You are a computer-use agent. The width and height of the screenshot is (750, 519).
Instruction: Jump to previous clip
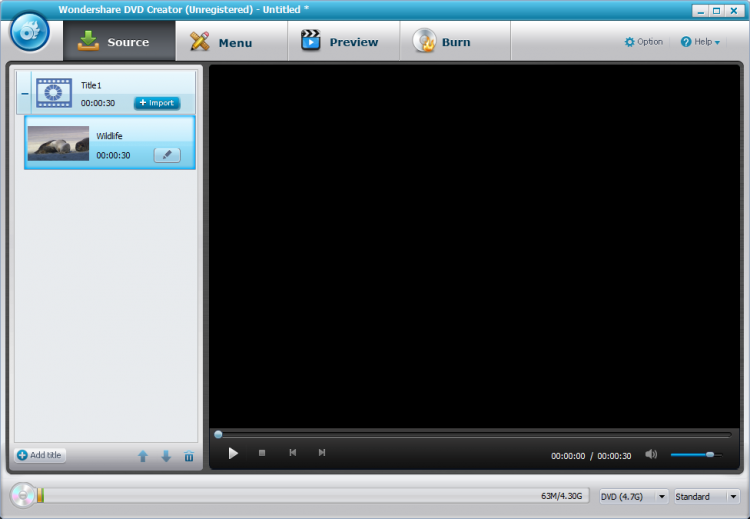tap(293, 452)
